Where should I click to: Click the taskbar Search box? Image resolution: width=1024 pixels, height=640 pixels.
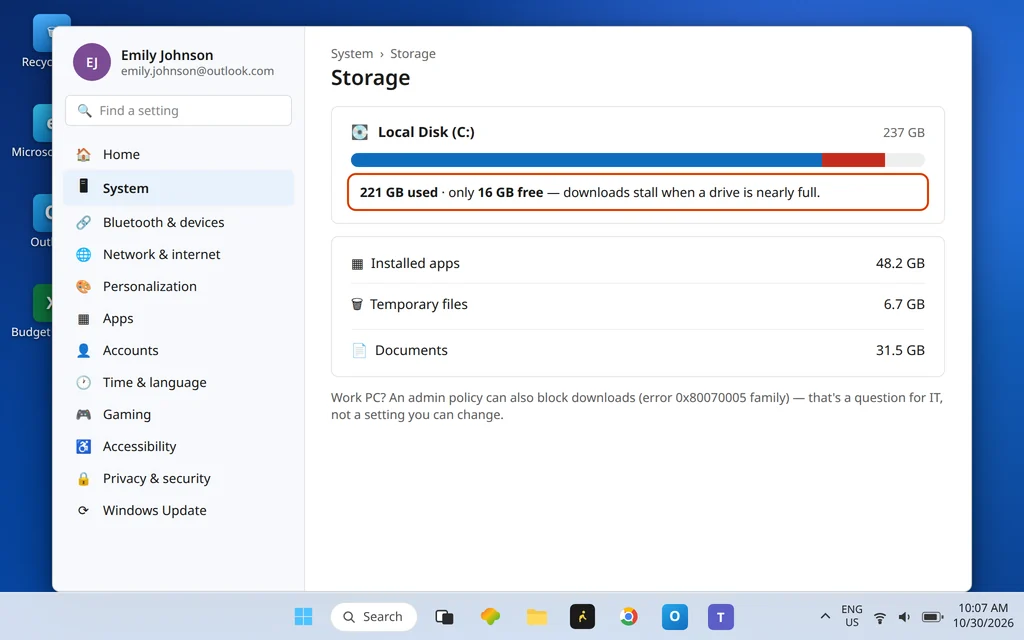[x=374, y=616]
